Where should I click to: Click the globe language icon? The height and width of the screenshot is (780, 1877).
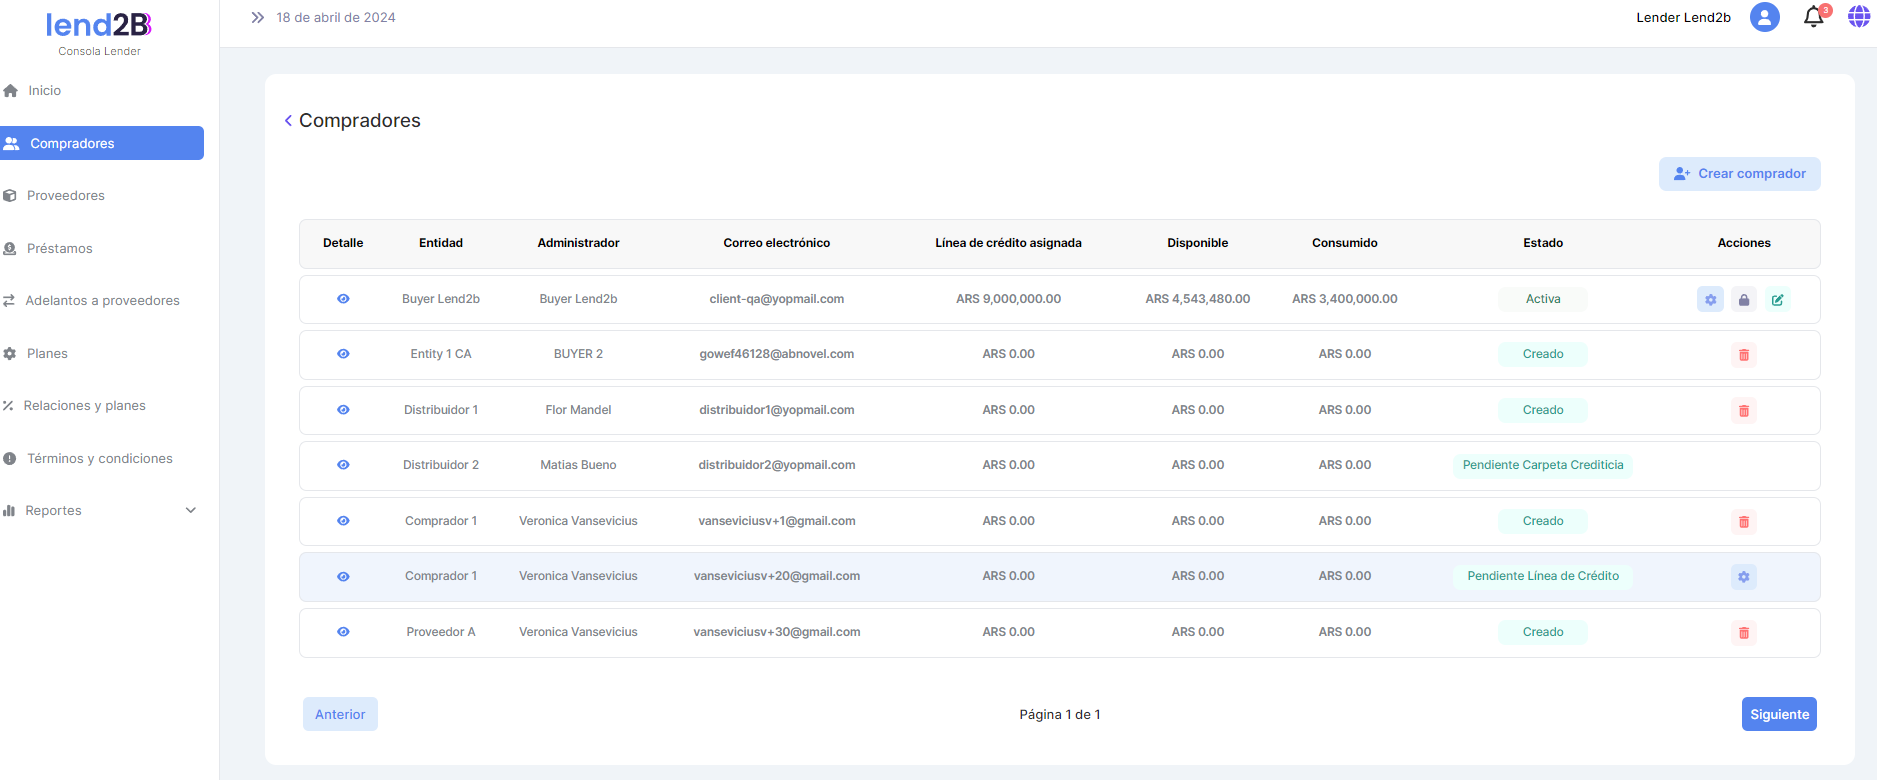(1858, 17)
